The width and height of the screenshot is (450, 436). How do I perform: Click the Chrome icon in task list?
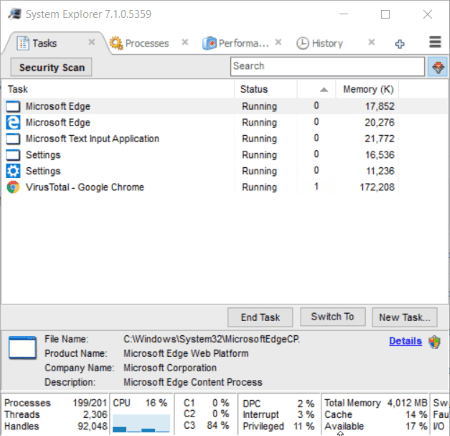[13, 187]
